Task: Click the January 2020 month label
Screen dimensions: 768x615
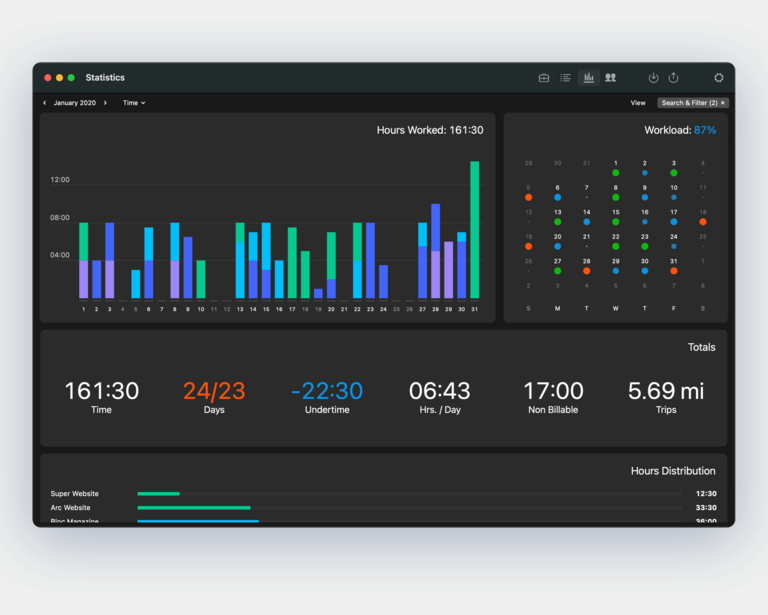Action: point(75,103)
